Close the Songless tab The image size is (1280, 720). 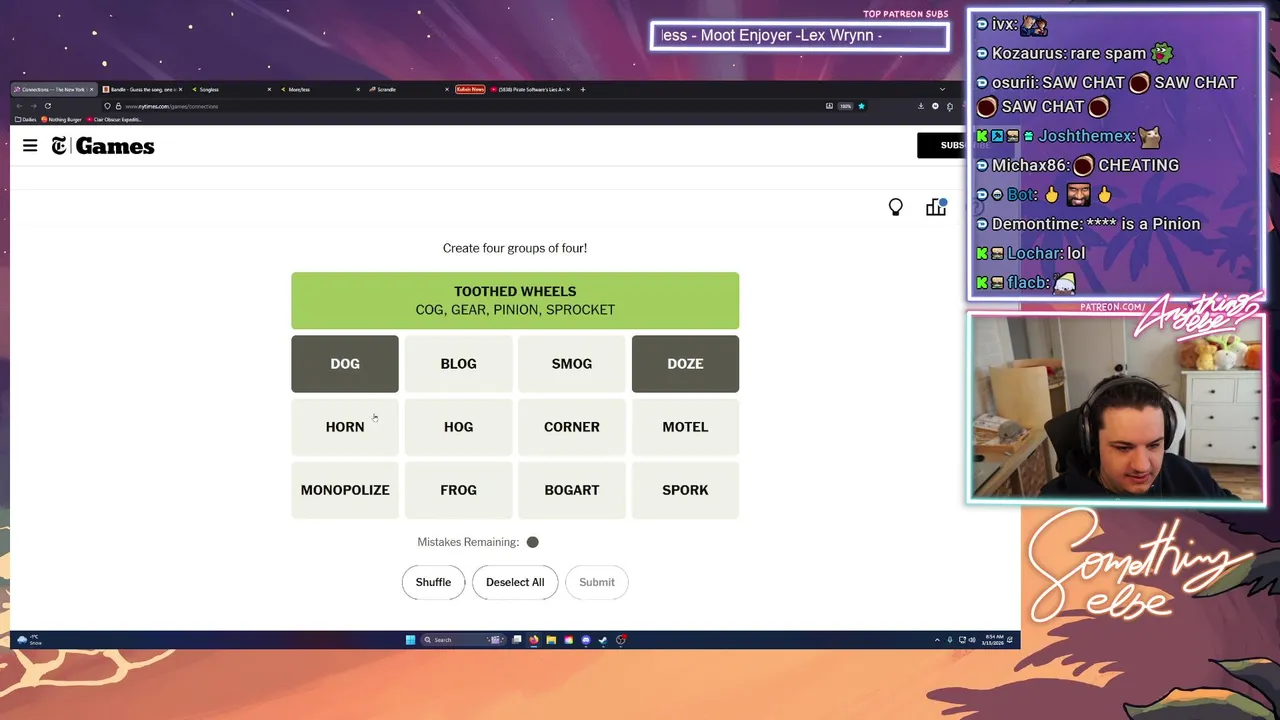click(269, 89)
